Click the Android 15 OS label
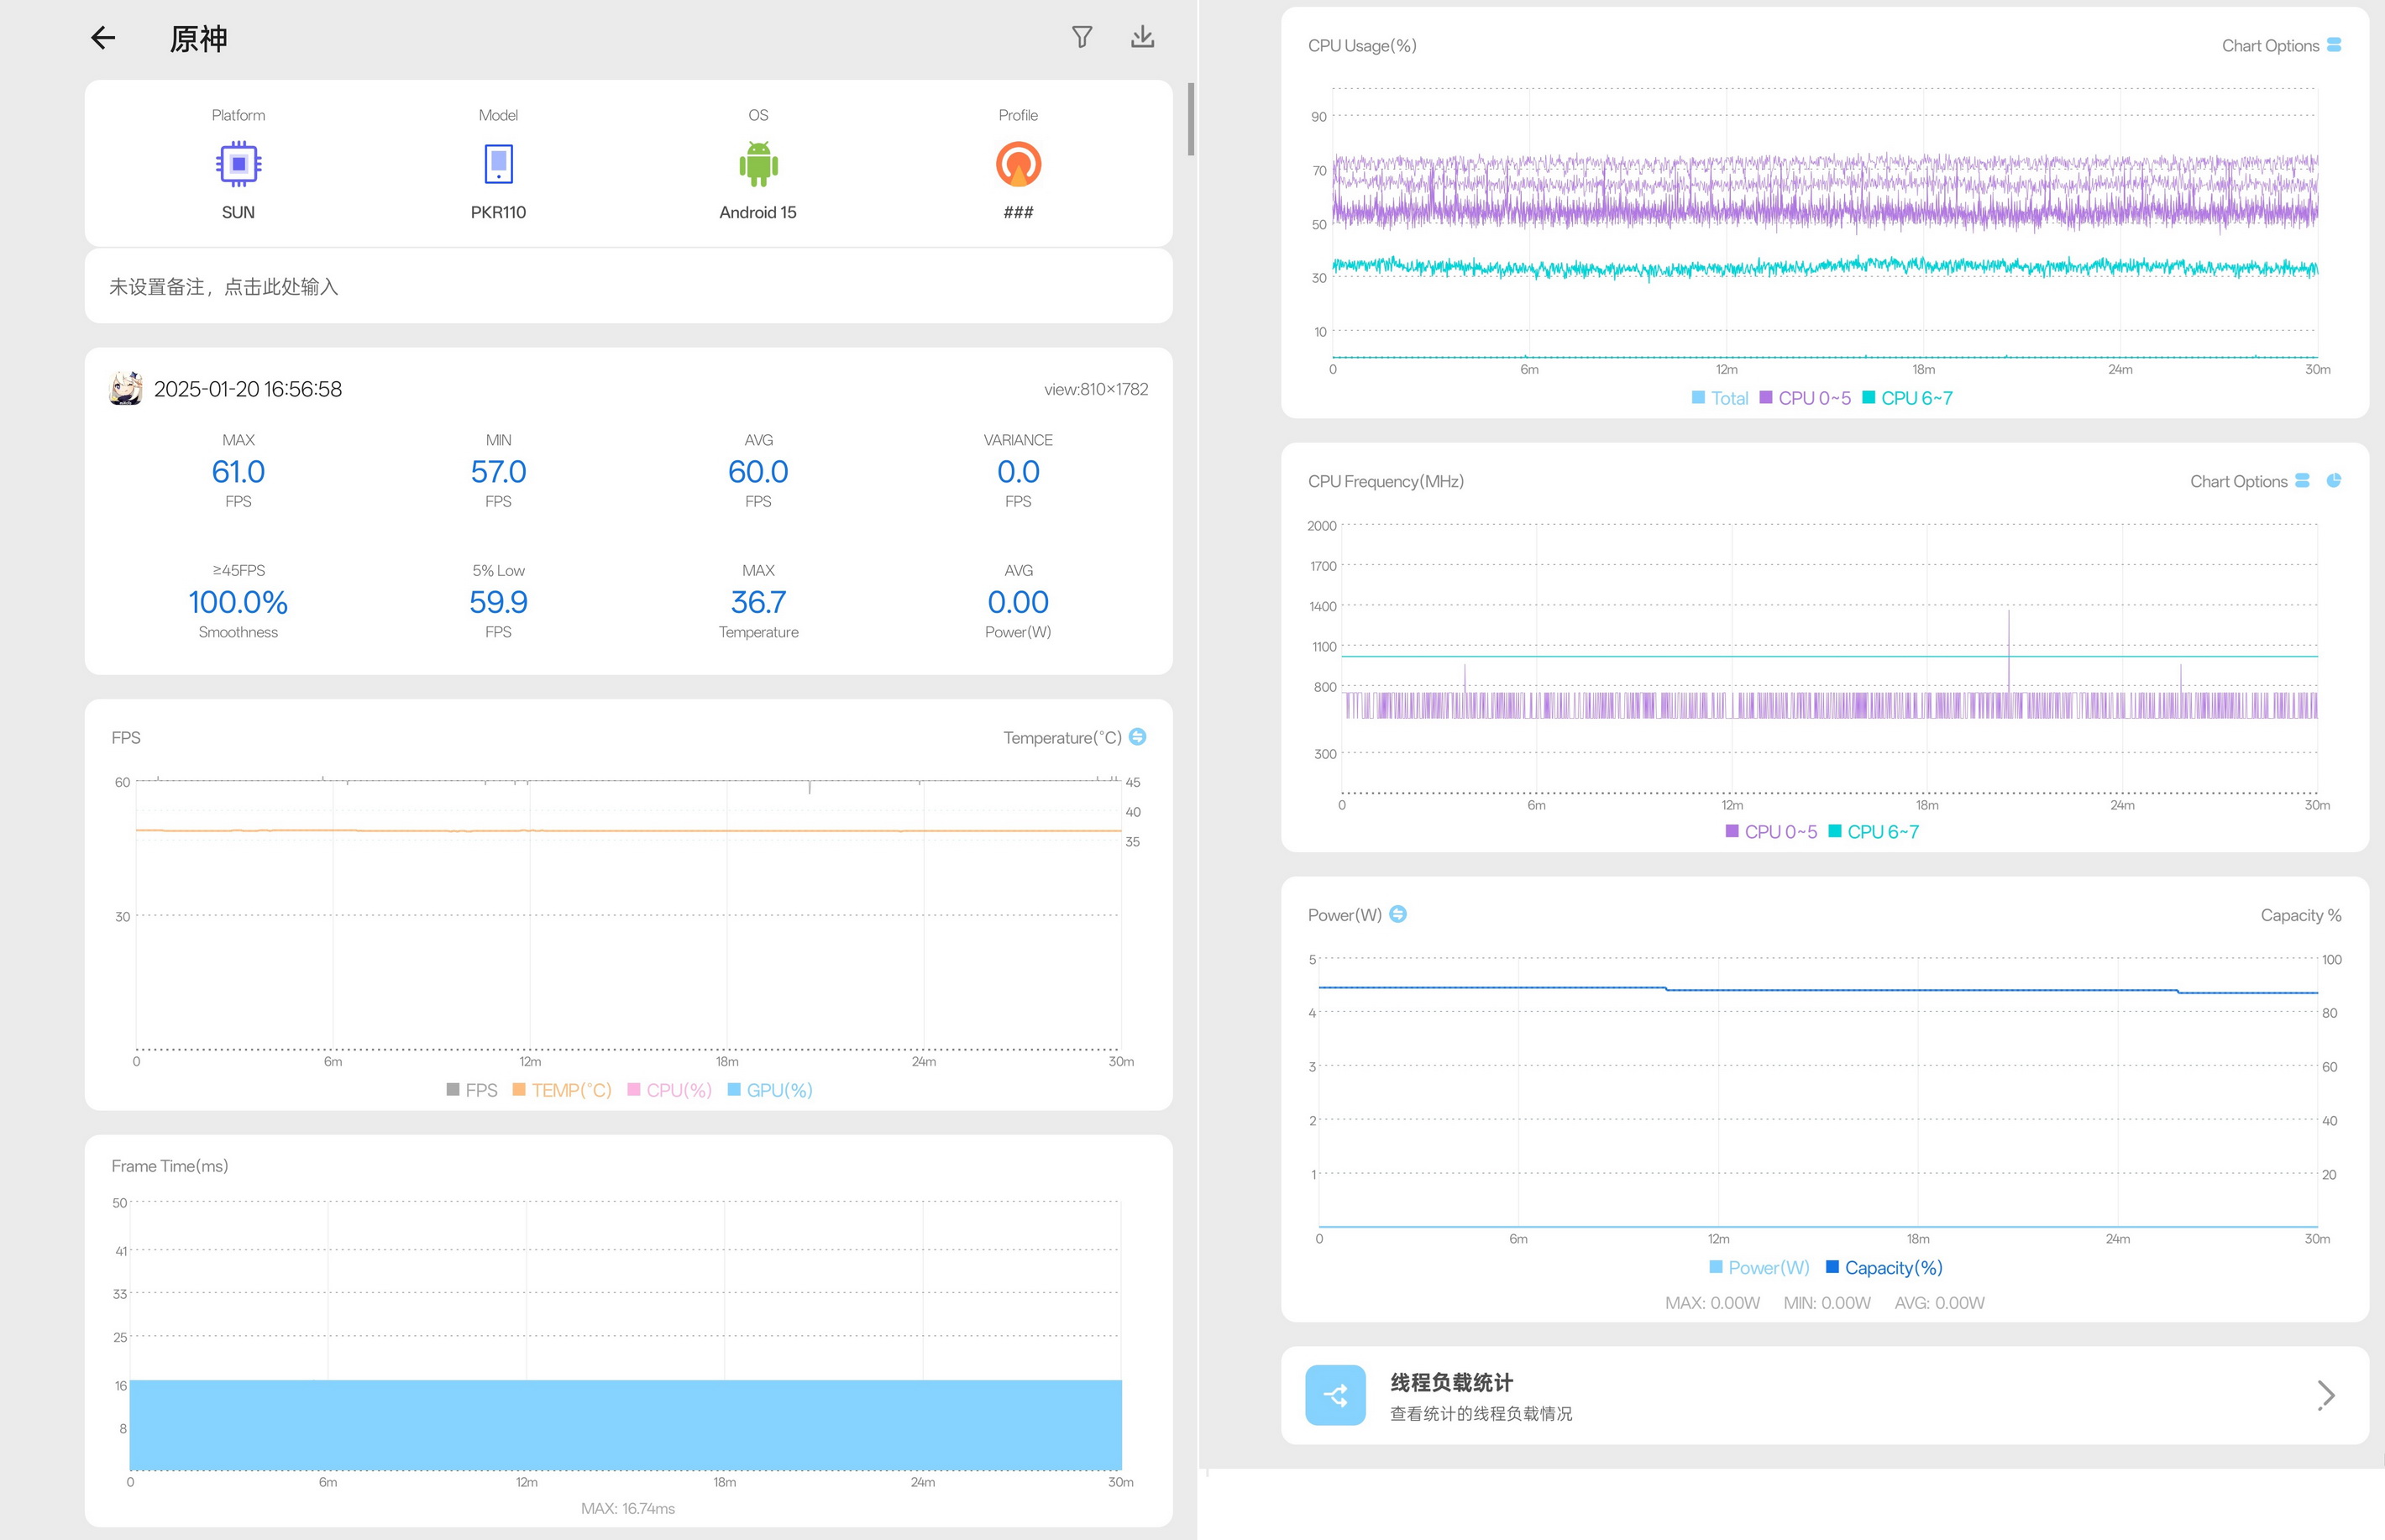Screen dimensions: 2385x1540 click(758, 212)
